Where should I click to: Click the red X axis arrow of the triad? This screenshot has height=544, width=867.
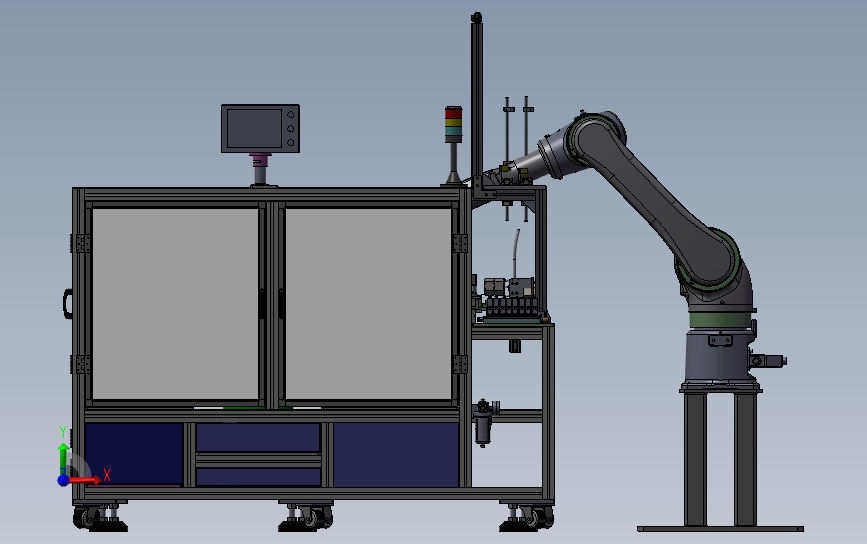pyautogui.click(x=84, y=480)
